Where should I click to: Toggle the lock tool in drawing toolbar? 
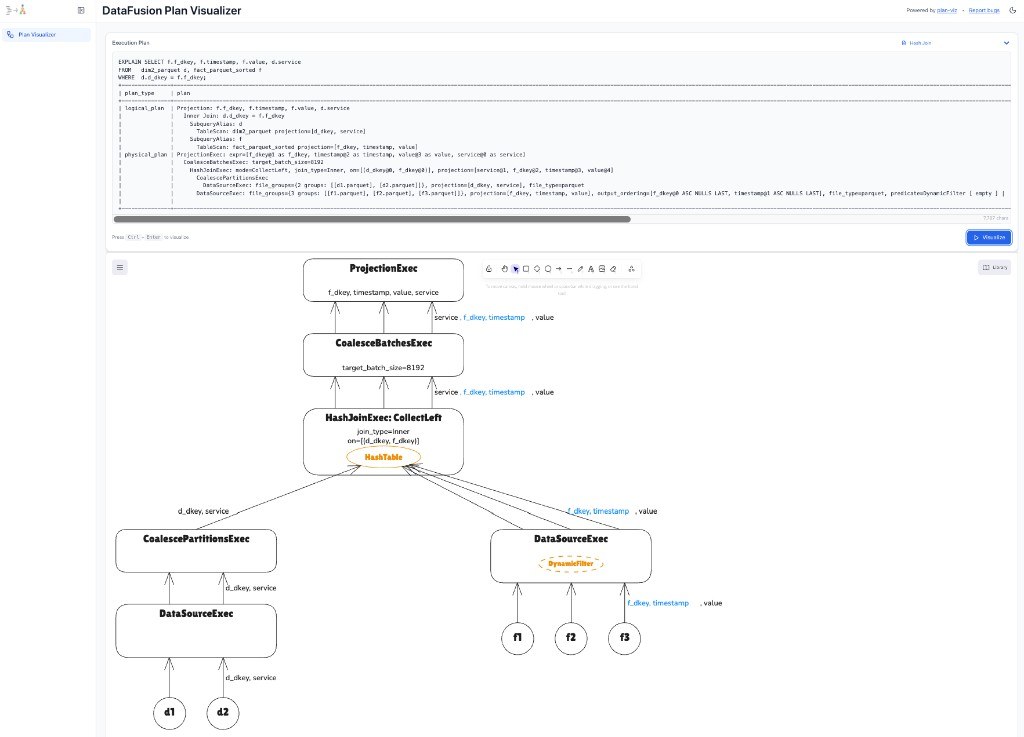point(488,269)
